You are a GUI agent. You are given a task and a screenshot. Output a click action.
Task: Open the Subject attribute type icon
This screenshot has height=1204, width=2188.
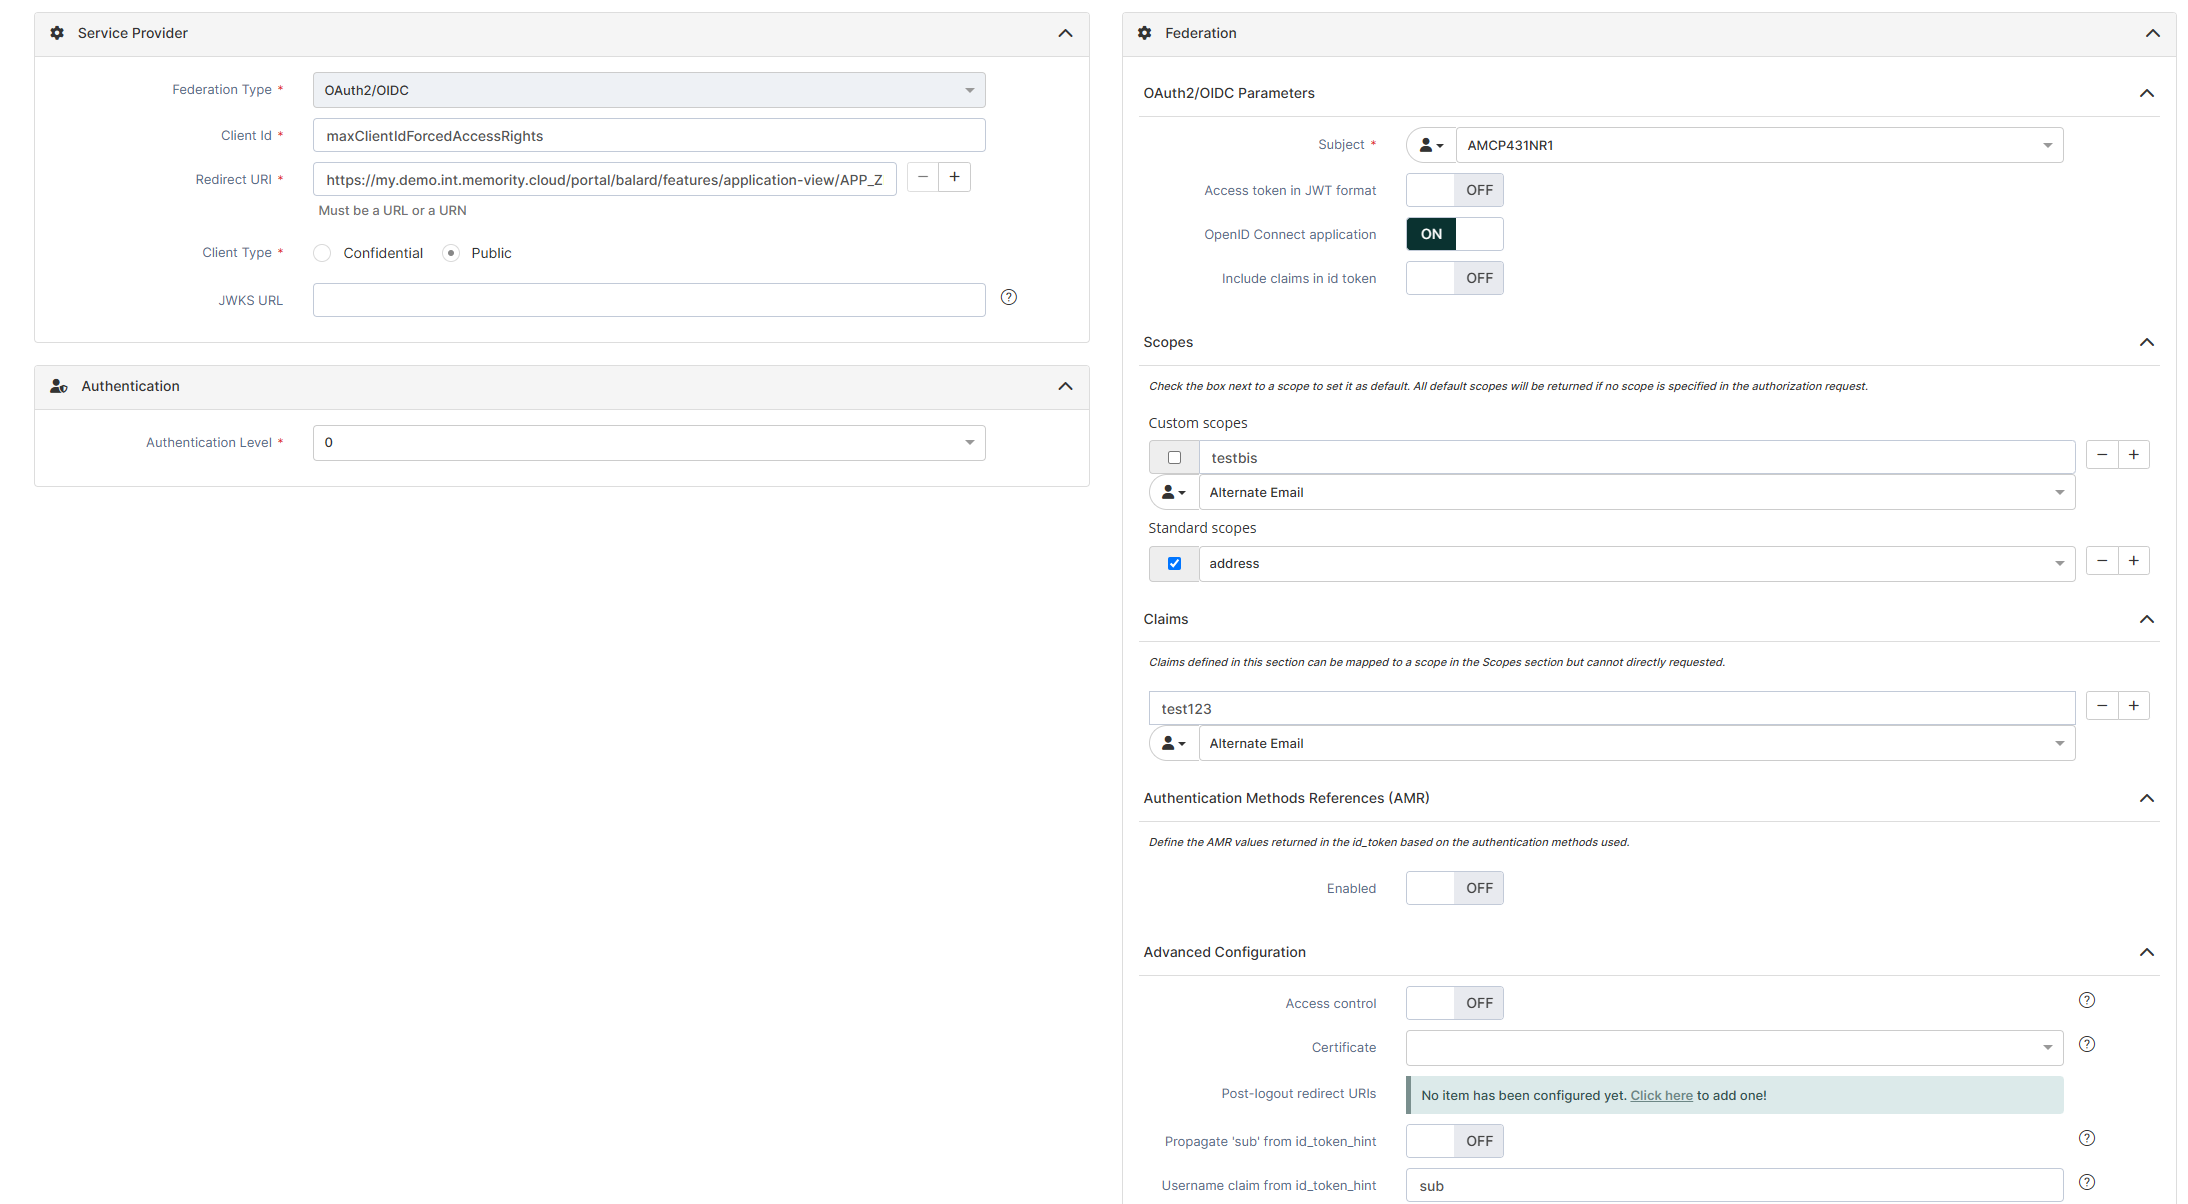[1431, 145]
